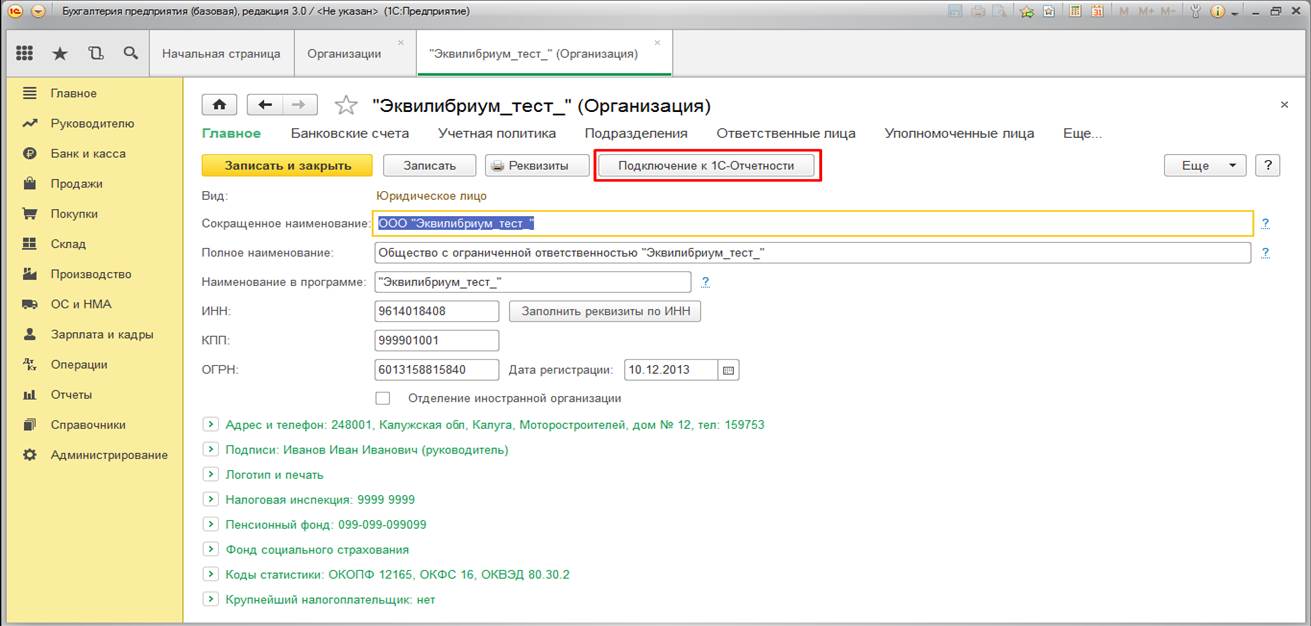Click the Search magnifier icon

(130, 53)
